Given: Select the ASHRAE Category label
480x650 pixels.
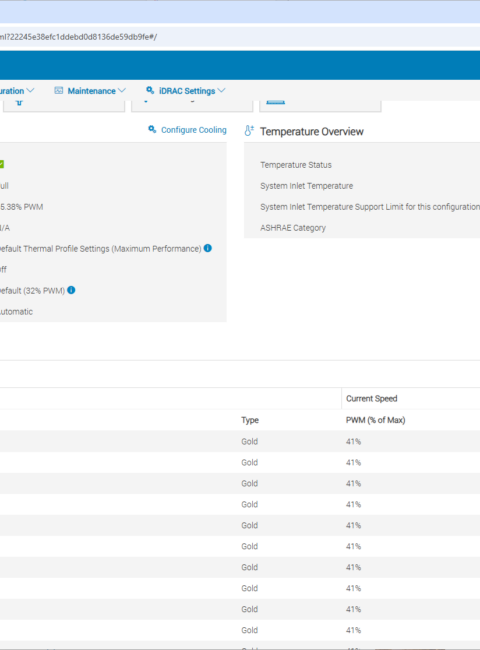Looking at the screenshot, I should tap(293, 228).
